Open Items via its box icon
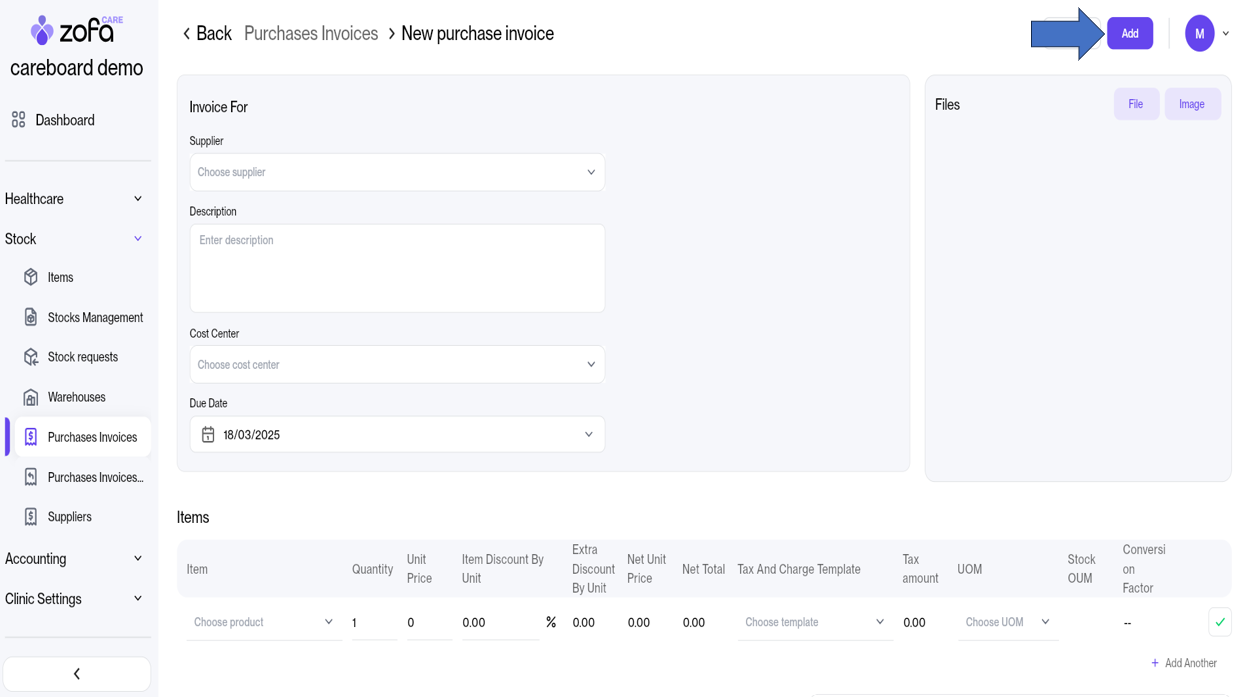Viewport: 1240px width, 697px height. pyautogui.click(x=31, y=277)
